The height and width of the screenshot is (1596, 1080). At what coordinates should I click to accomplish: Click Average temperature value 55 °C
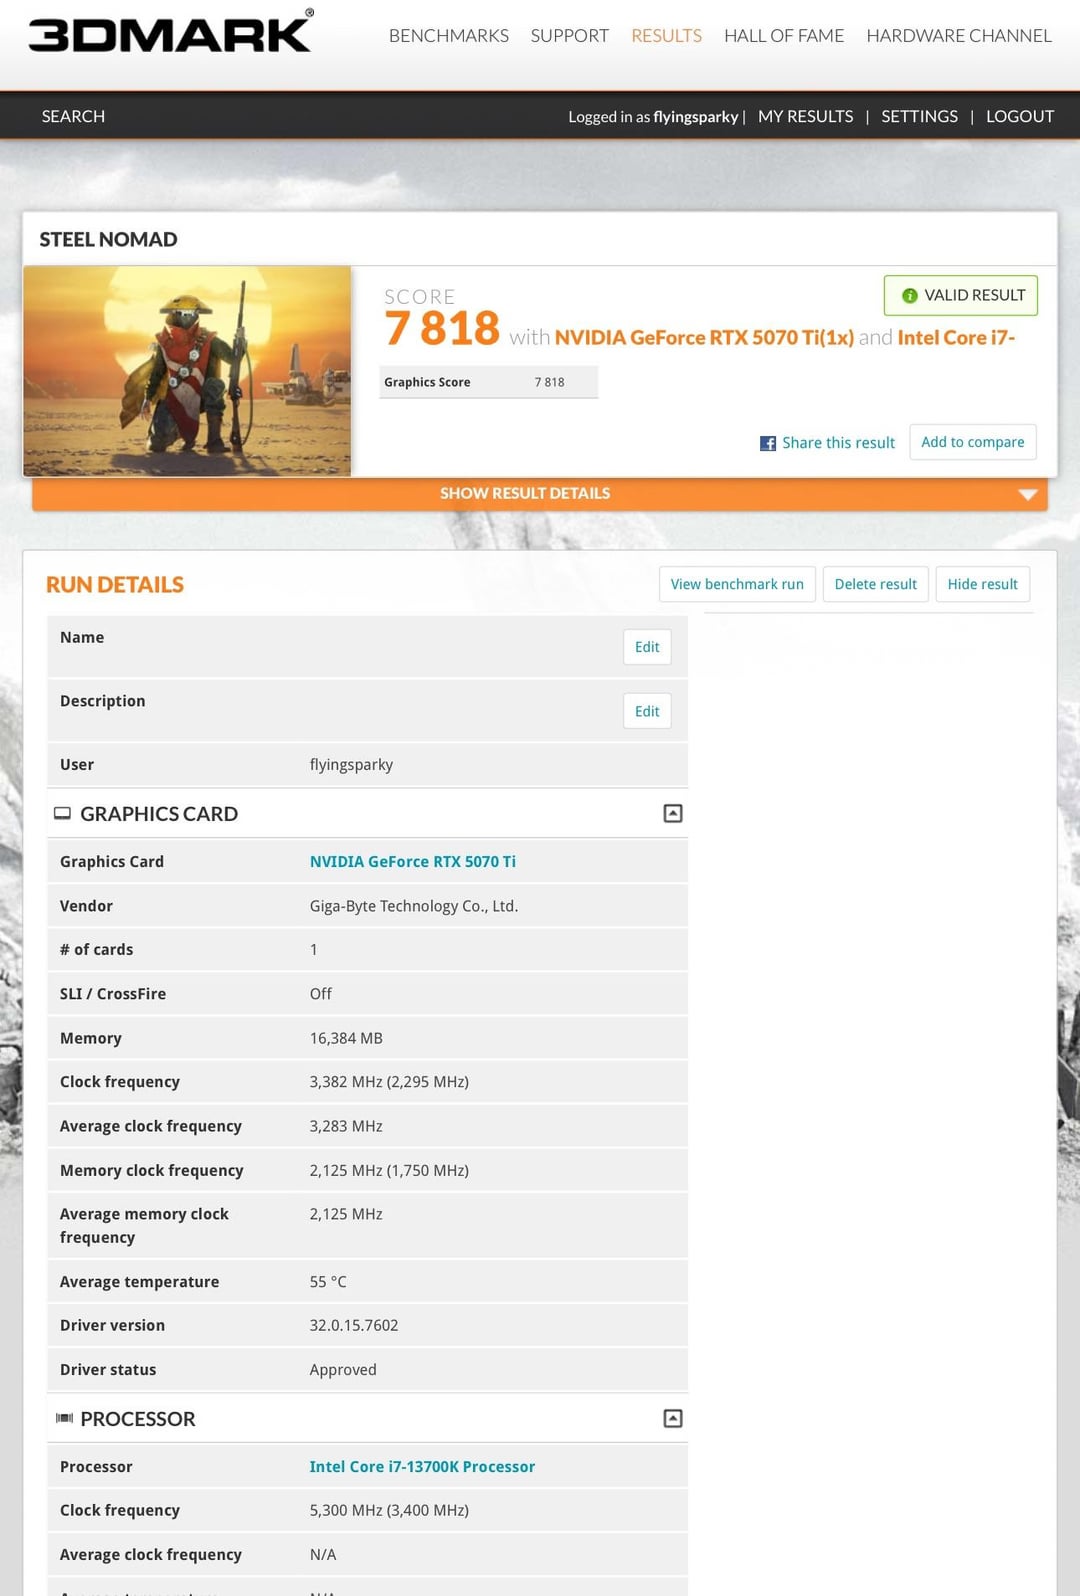pyautogui.click(x=328, y=1282)
